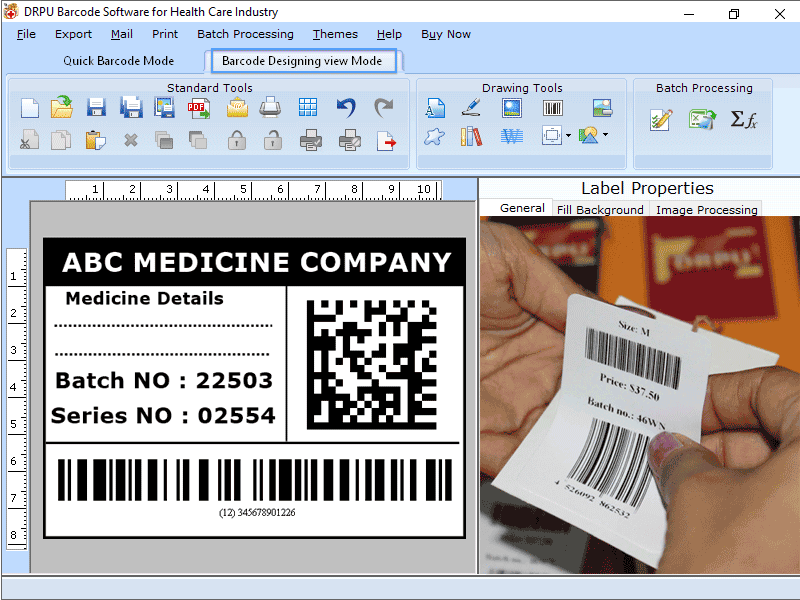Click the vertical ruler beside the canvas
Image resolution: width=800 pixels, height=600 pixels.
[x=16, y=399]
